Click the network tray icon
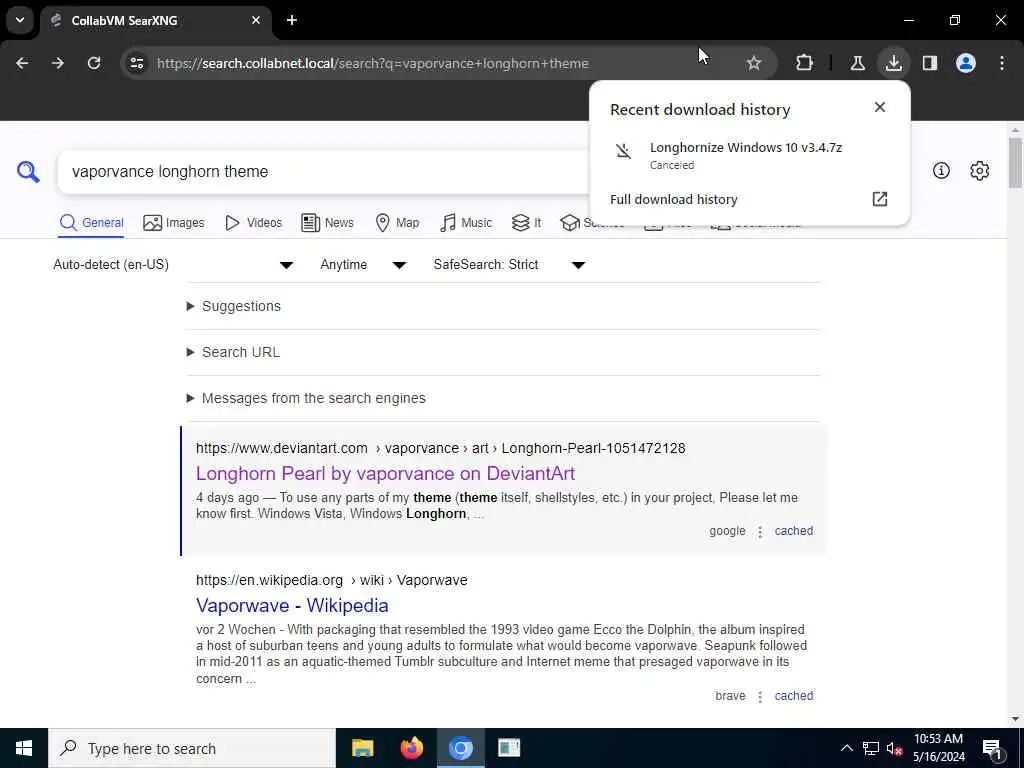 [871, 748]
